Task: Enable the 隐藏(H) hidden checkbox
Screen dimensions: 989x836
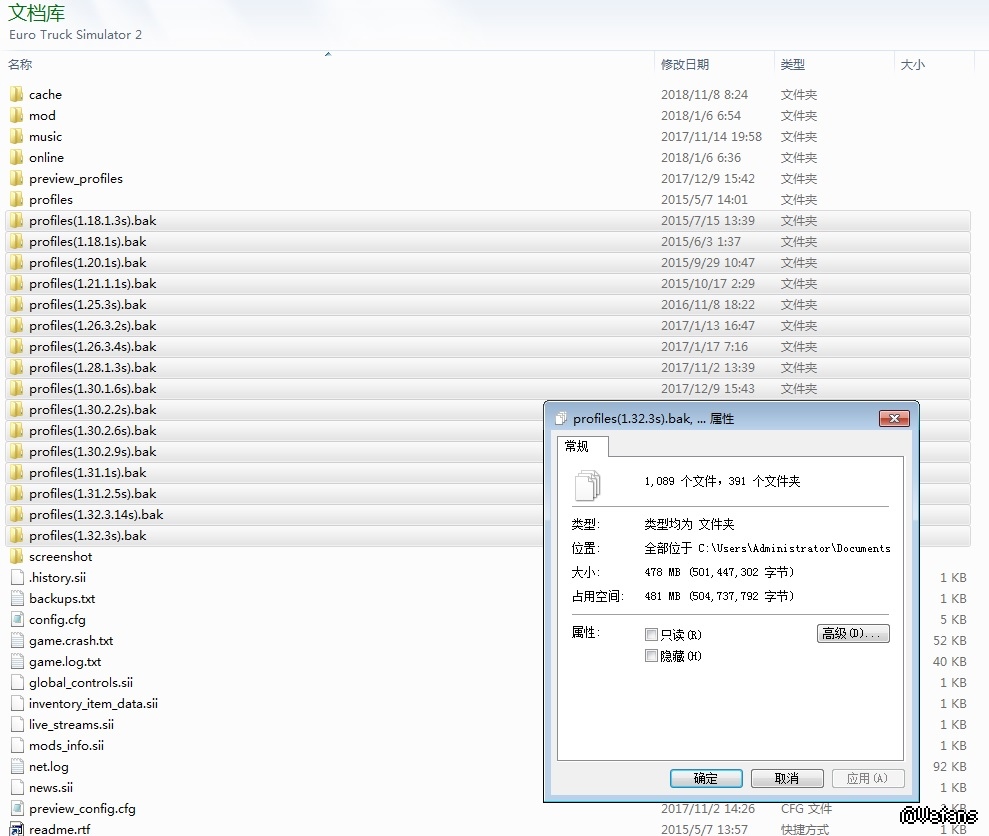Action: click(x=652, y=656)
